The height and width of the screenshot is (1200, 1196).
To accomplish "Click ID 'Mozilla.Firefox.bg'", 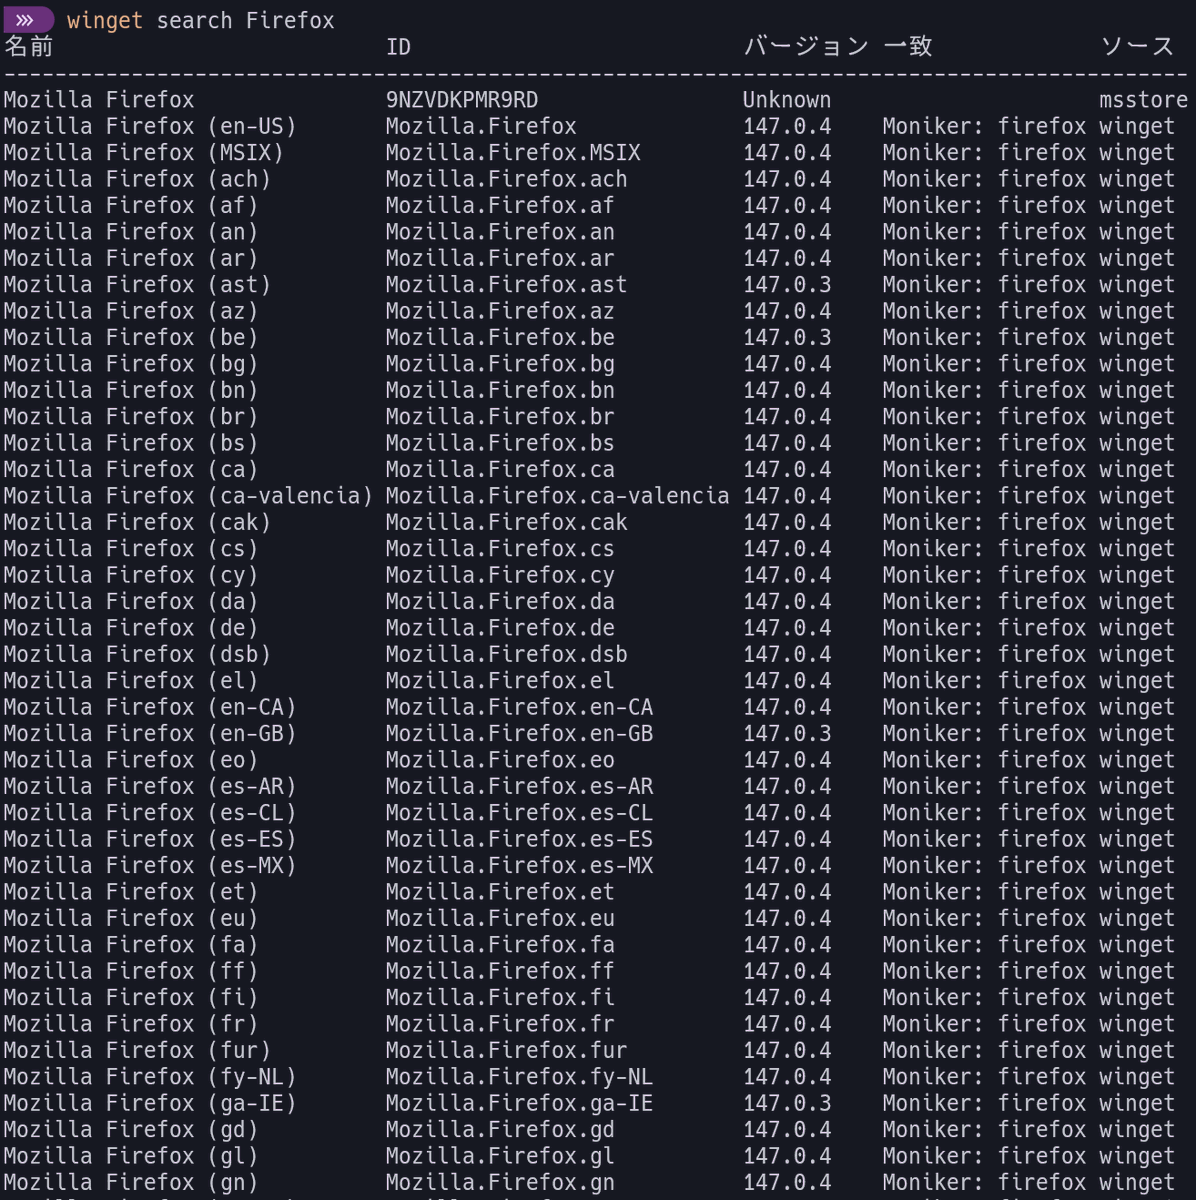I will click(500, 364).
